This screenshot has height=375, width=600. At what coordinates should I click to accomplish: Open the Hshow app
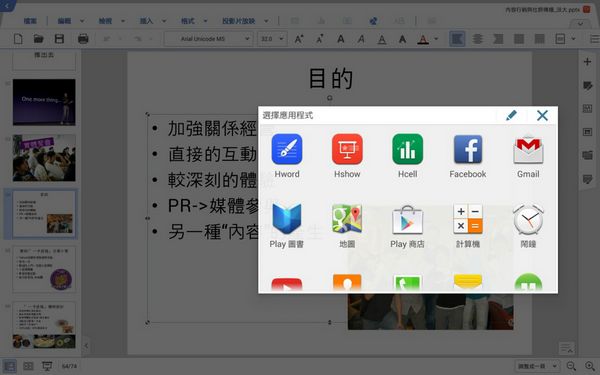[x=347, y=155]
